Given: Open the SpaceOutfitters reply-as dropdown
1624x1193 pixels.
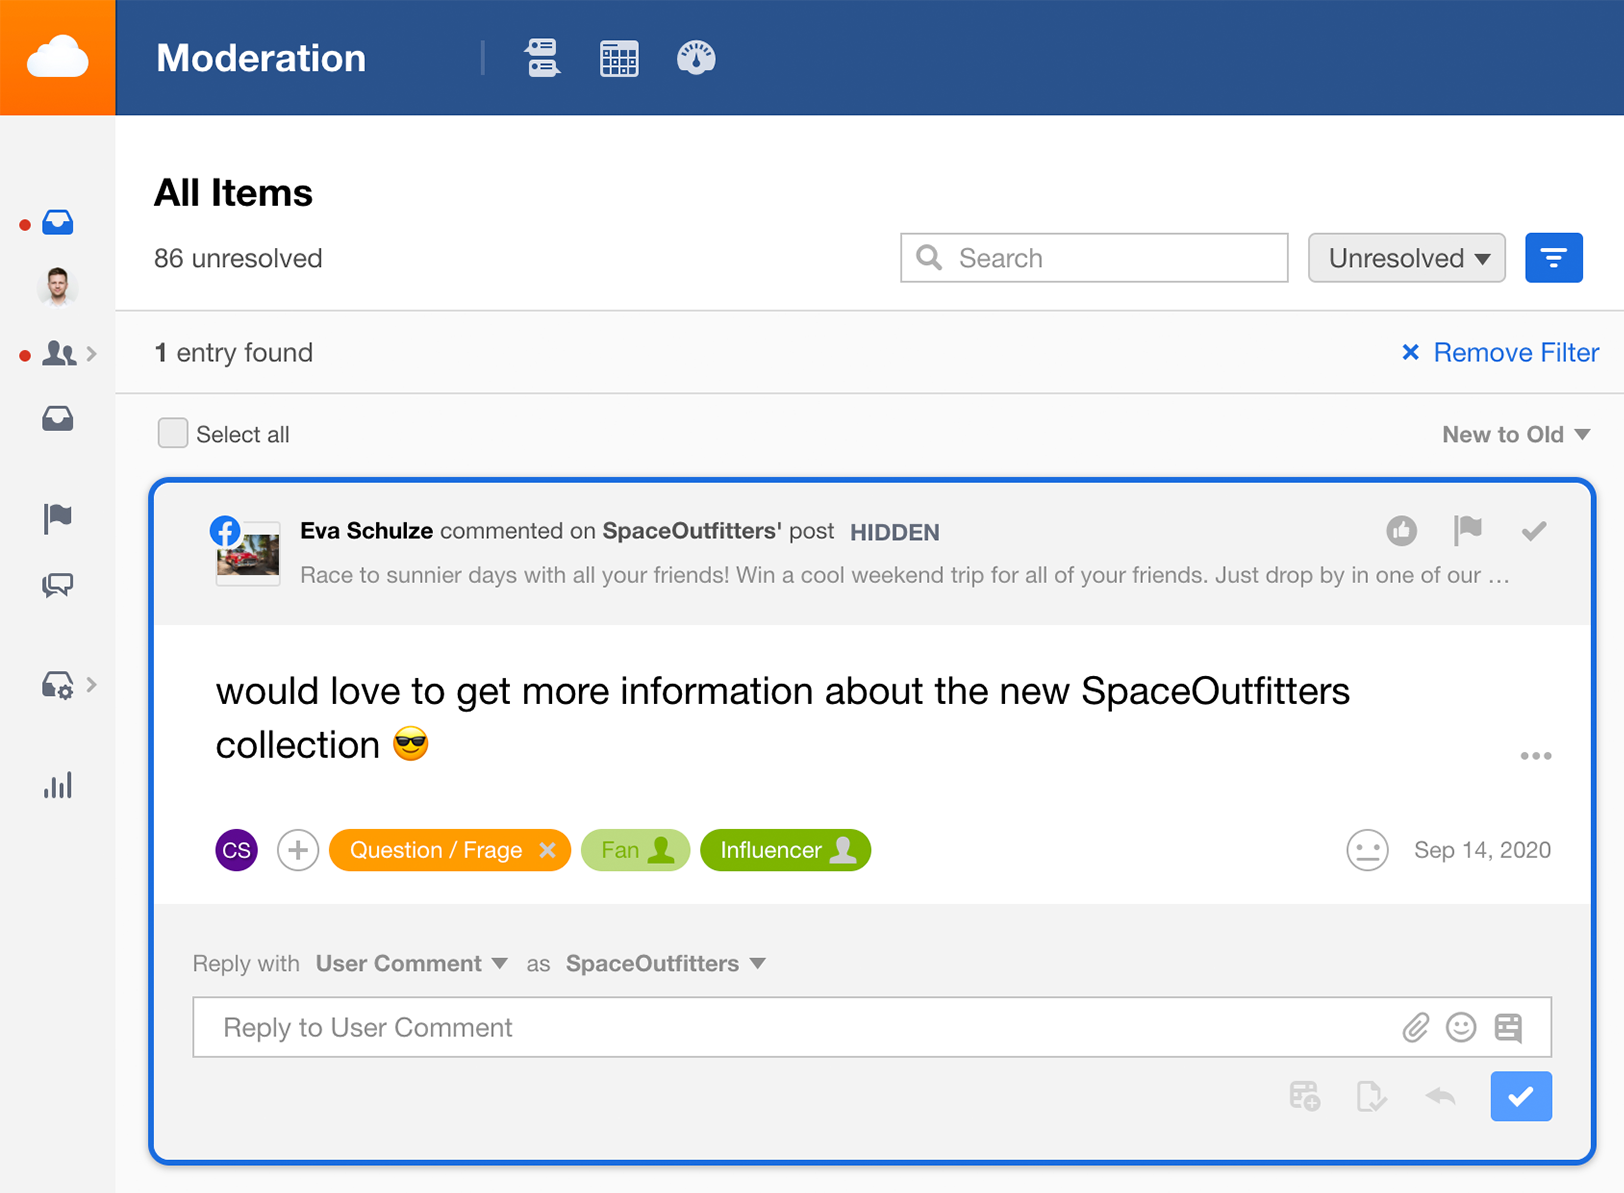Looking at the screenshot, I should (665, 963).
